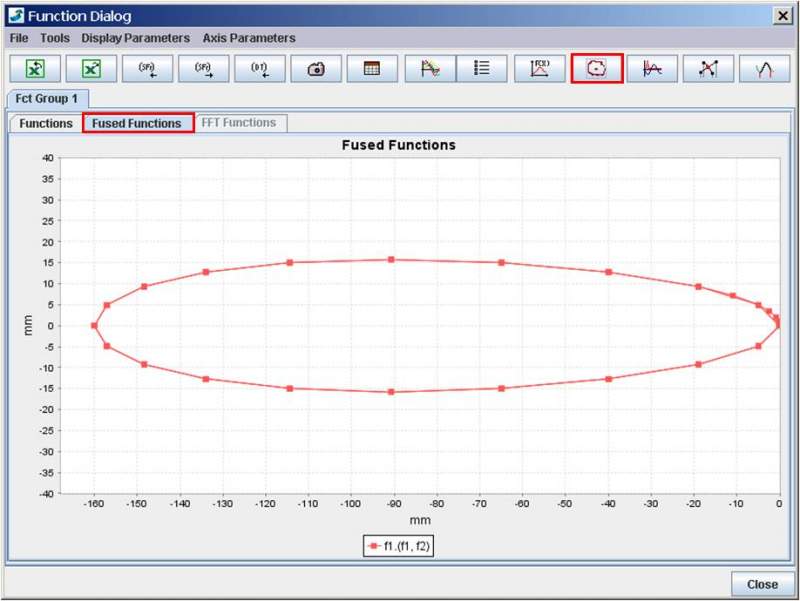The width and height of the screenshot is (800, 601).
Task: Click the crossing lines with points icon
Action: (x=709, y=68)
